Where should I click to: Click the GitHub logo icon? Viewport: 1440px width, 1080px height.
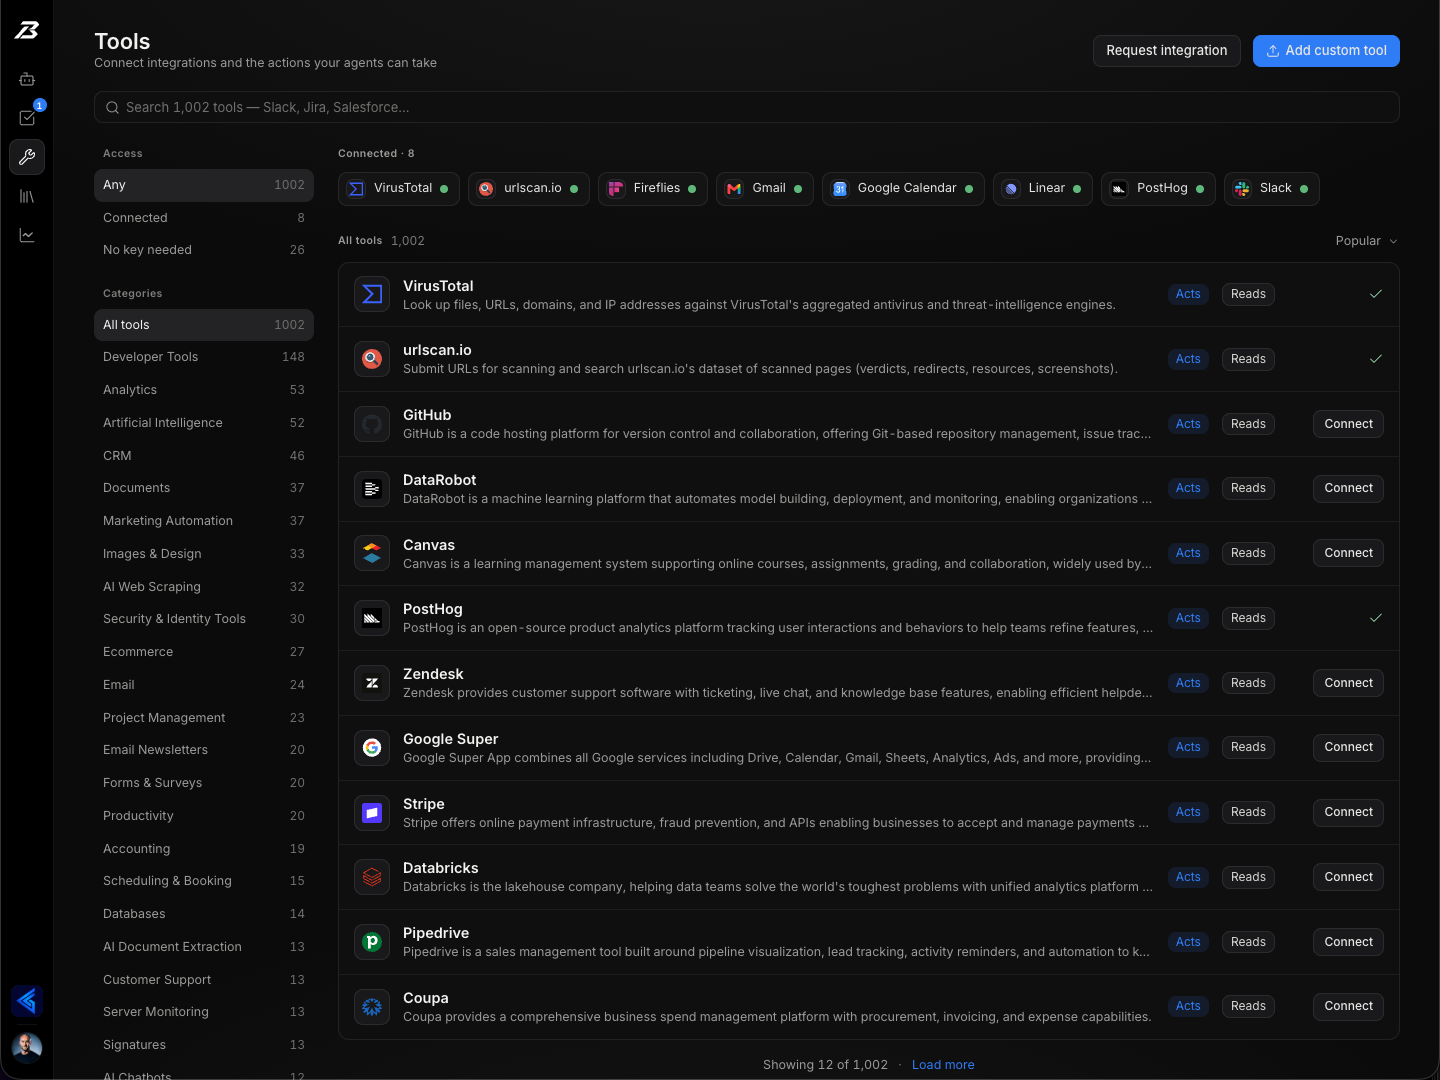pyautogui.click(x=372, y=424)
